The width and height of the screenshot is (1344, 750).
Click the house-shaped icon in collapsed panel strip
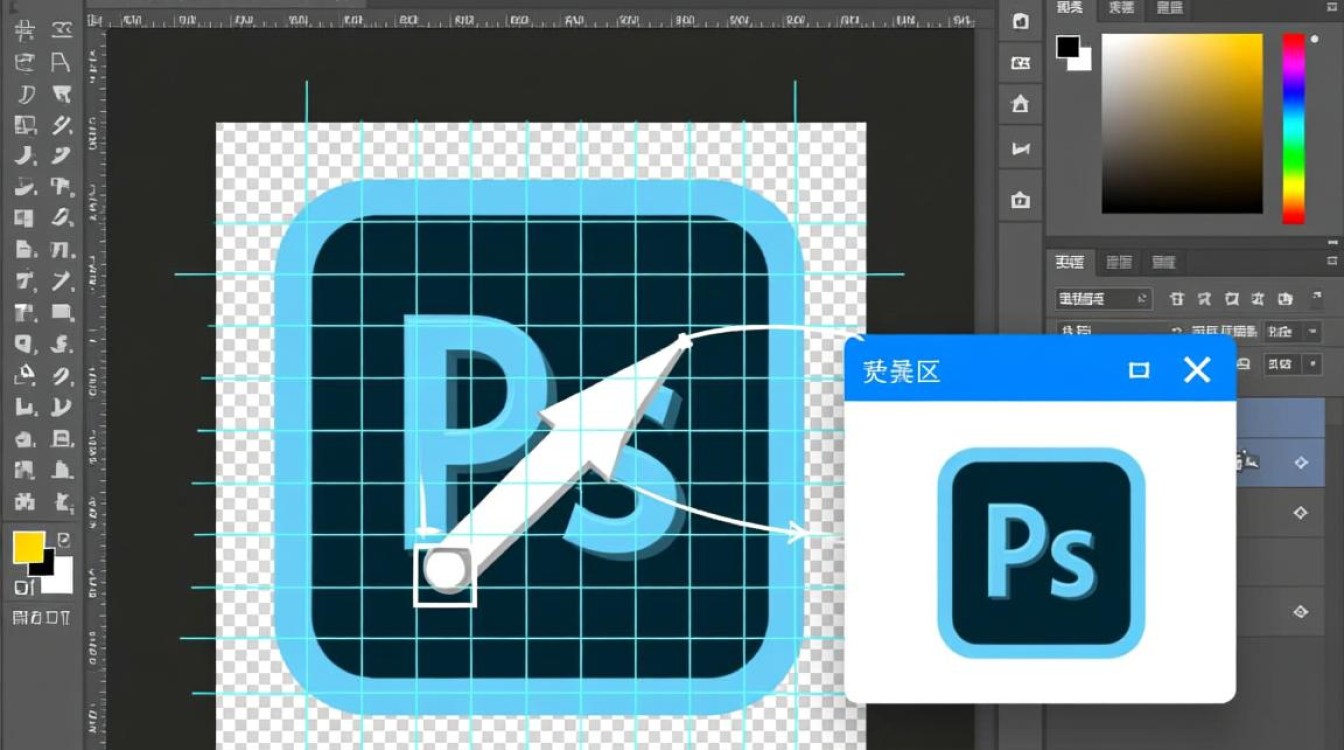coord(1021,104)
